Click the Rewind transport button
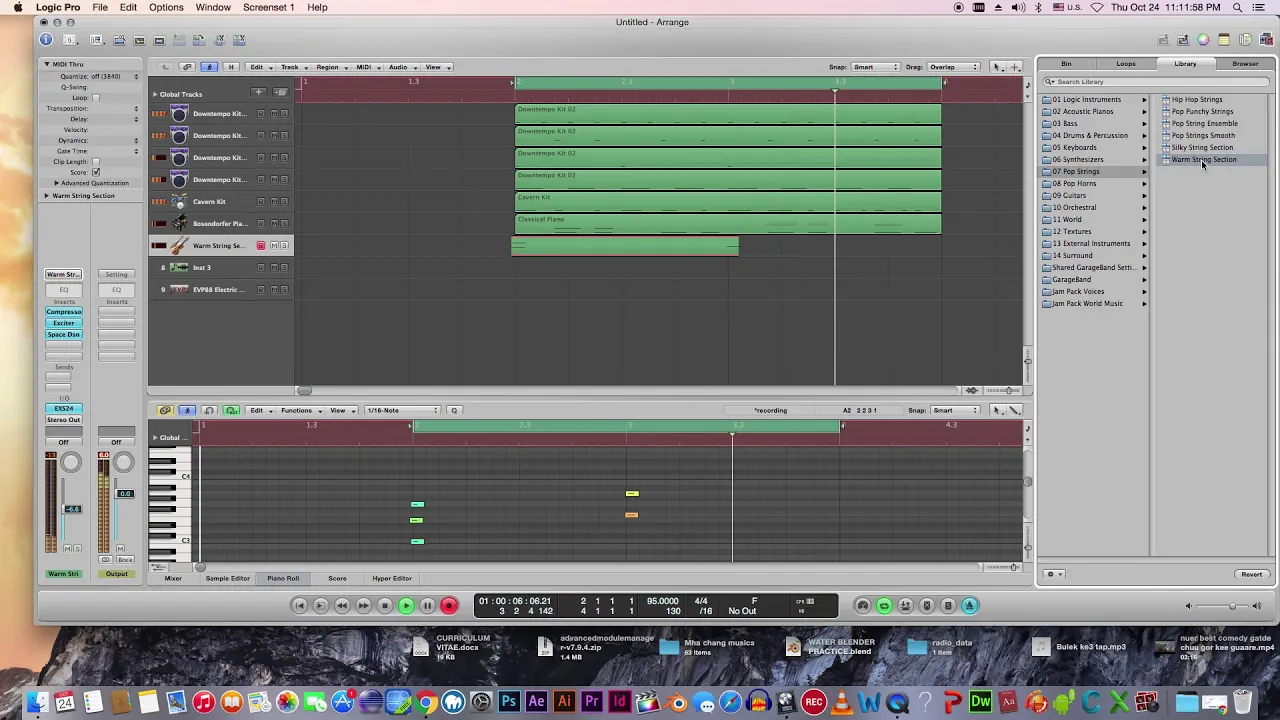The width and height of the screenshot is (1280, 720). [x=342, y=605]
